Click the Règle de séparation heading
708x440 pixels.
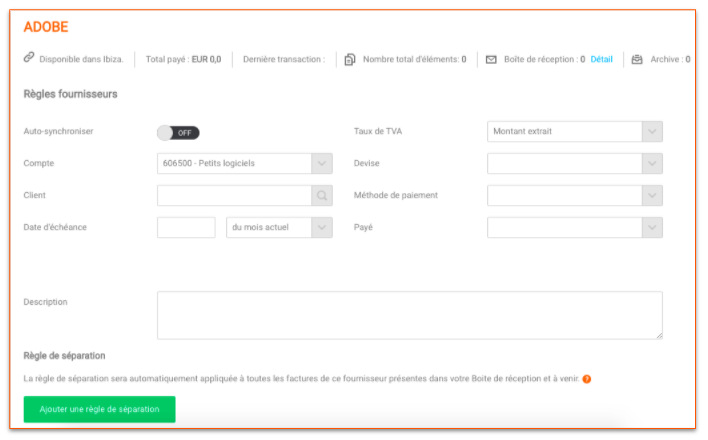[64, 356]
